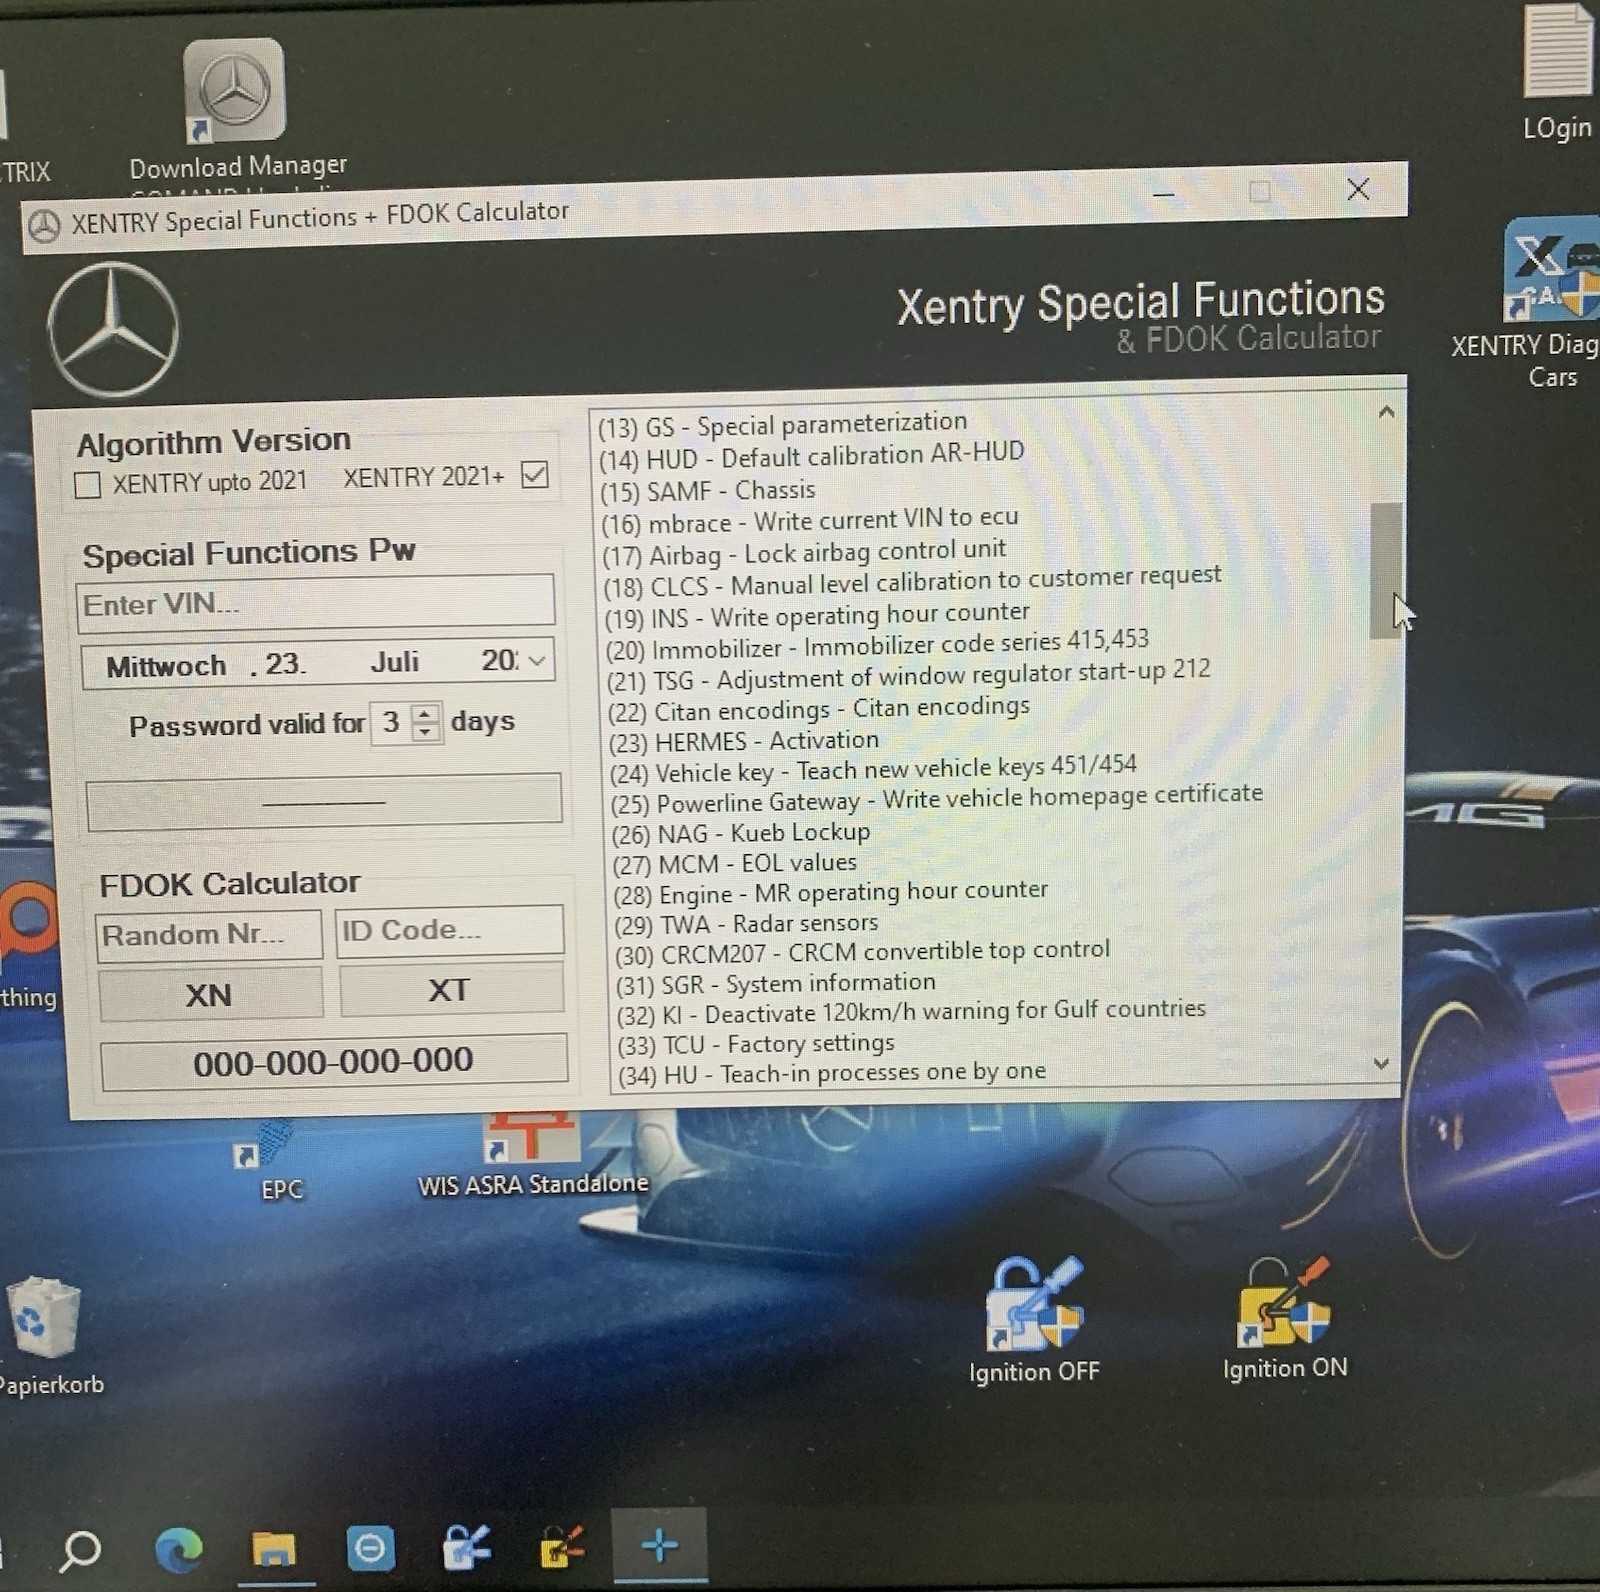Screen dimensions: 1600x1592
Task: Click the Random Nr input field
Action: tap(209, 934)
